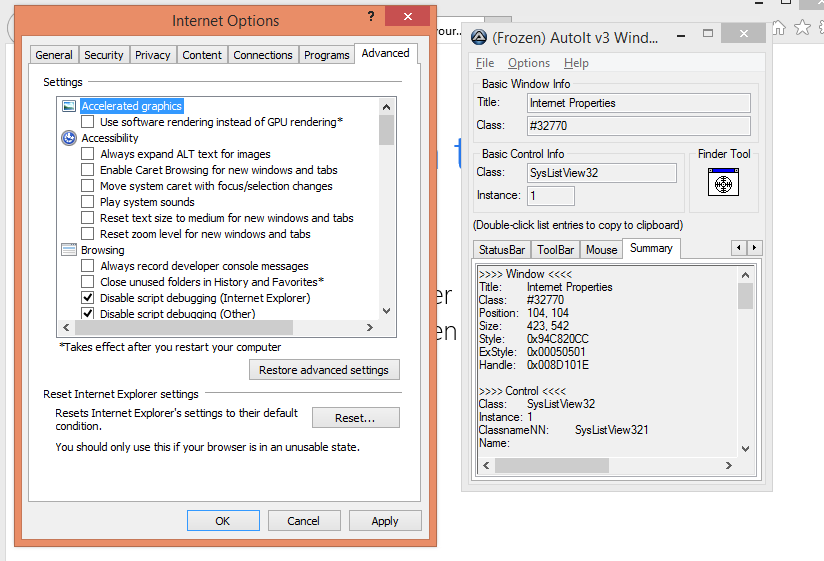The image size is (824, 561).
Task: Open the Content tab
Action: click(x=202, y=55)
